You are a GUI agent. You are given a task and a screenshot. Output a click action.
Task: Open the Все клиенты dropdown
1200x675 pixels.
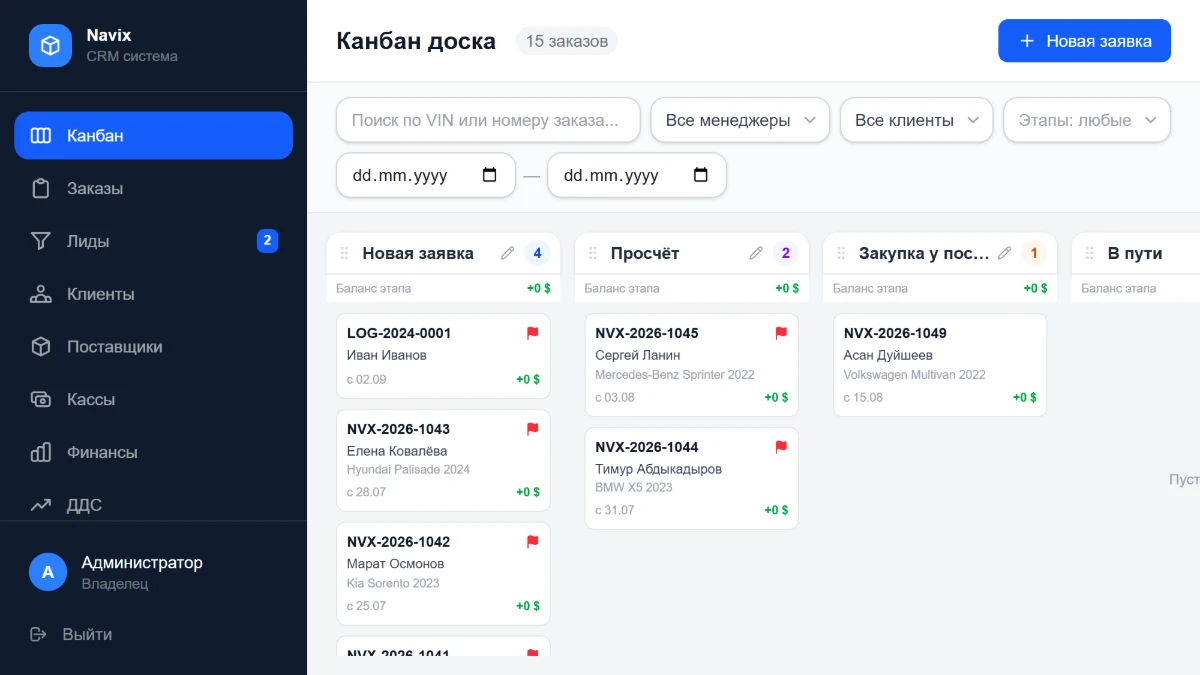click(x=916, y=120)
